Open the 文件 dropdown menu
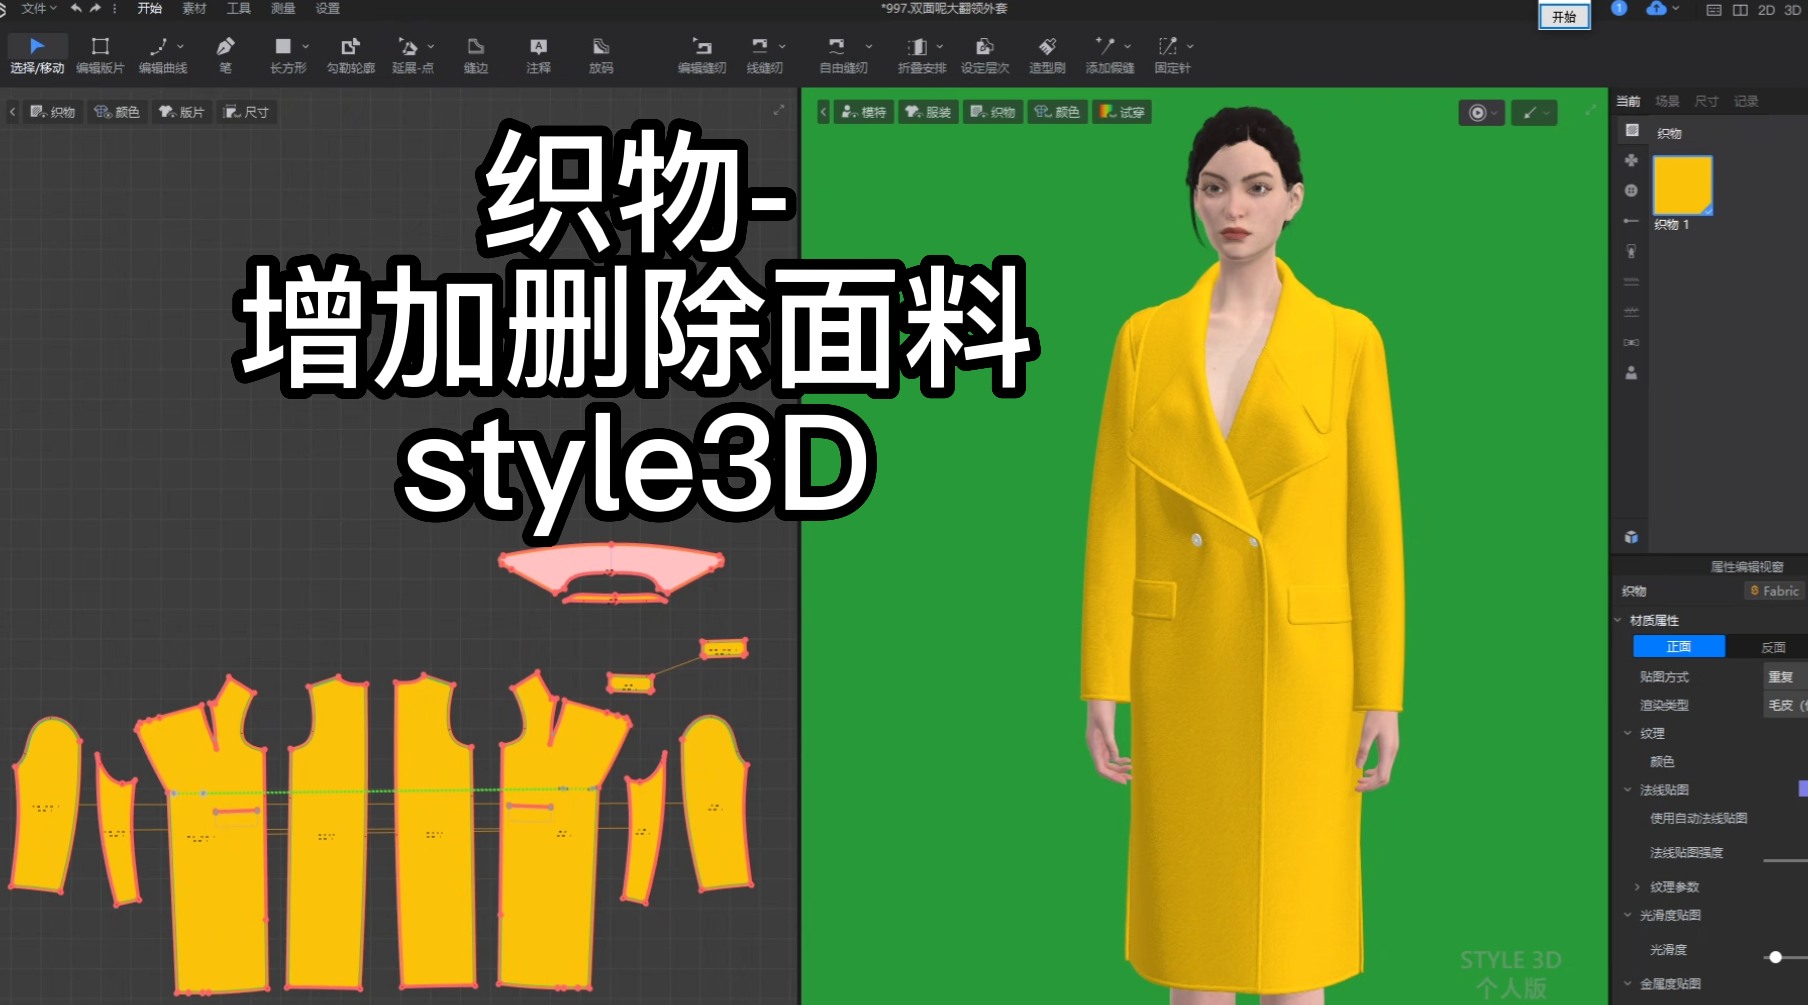This screenshot has height=1005, width=1808. 38,8
